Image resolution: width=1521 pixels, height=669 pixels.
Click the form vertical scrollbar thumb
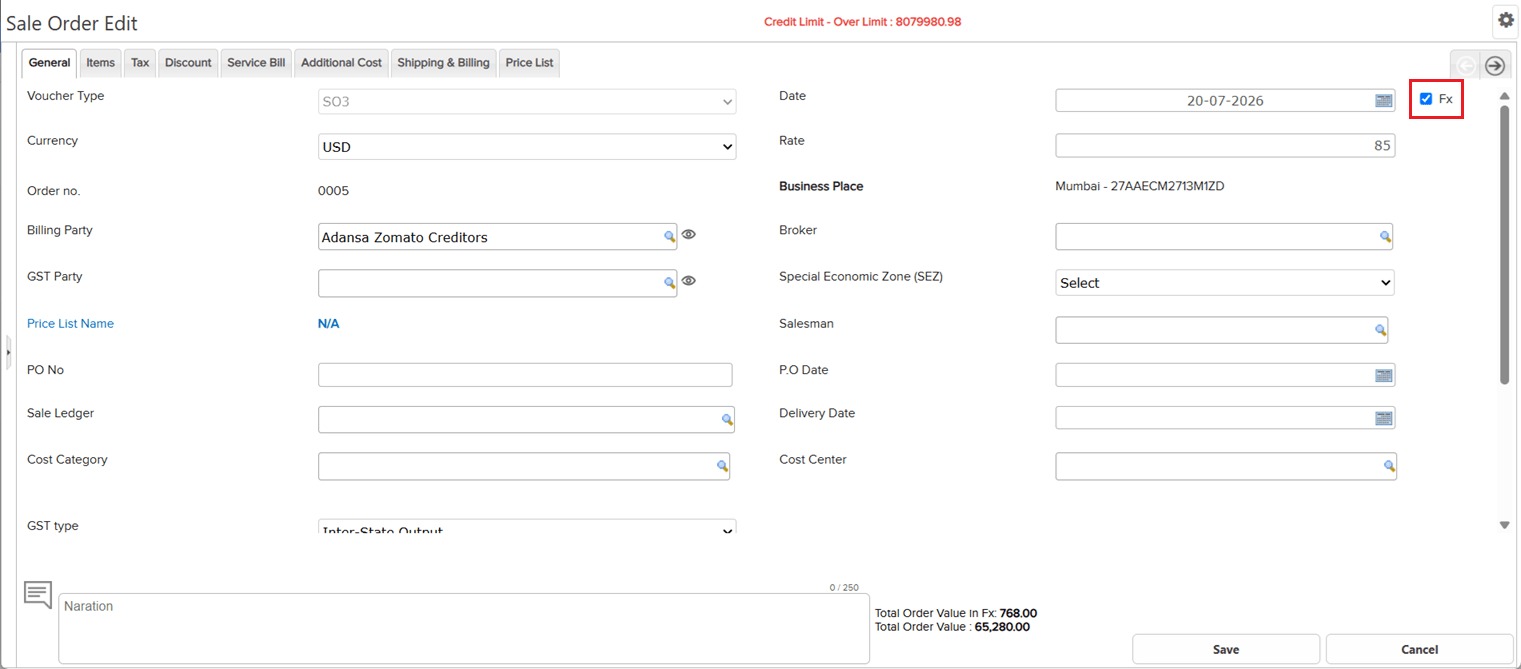[1504, 244]
